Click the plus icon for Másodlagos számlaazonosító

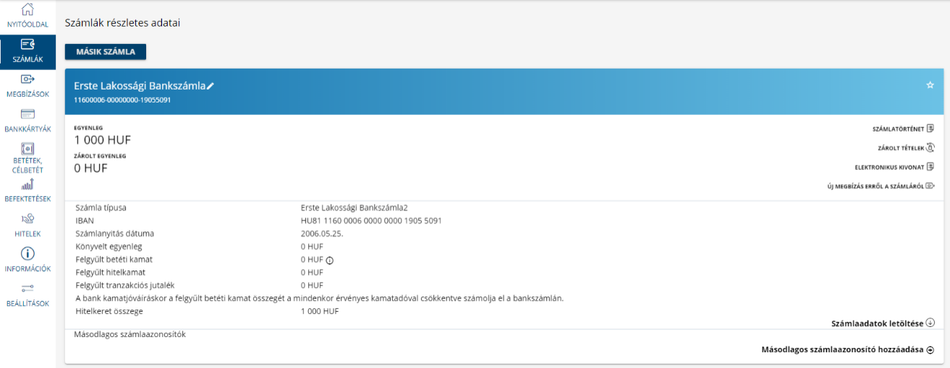[930, 350]
